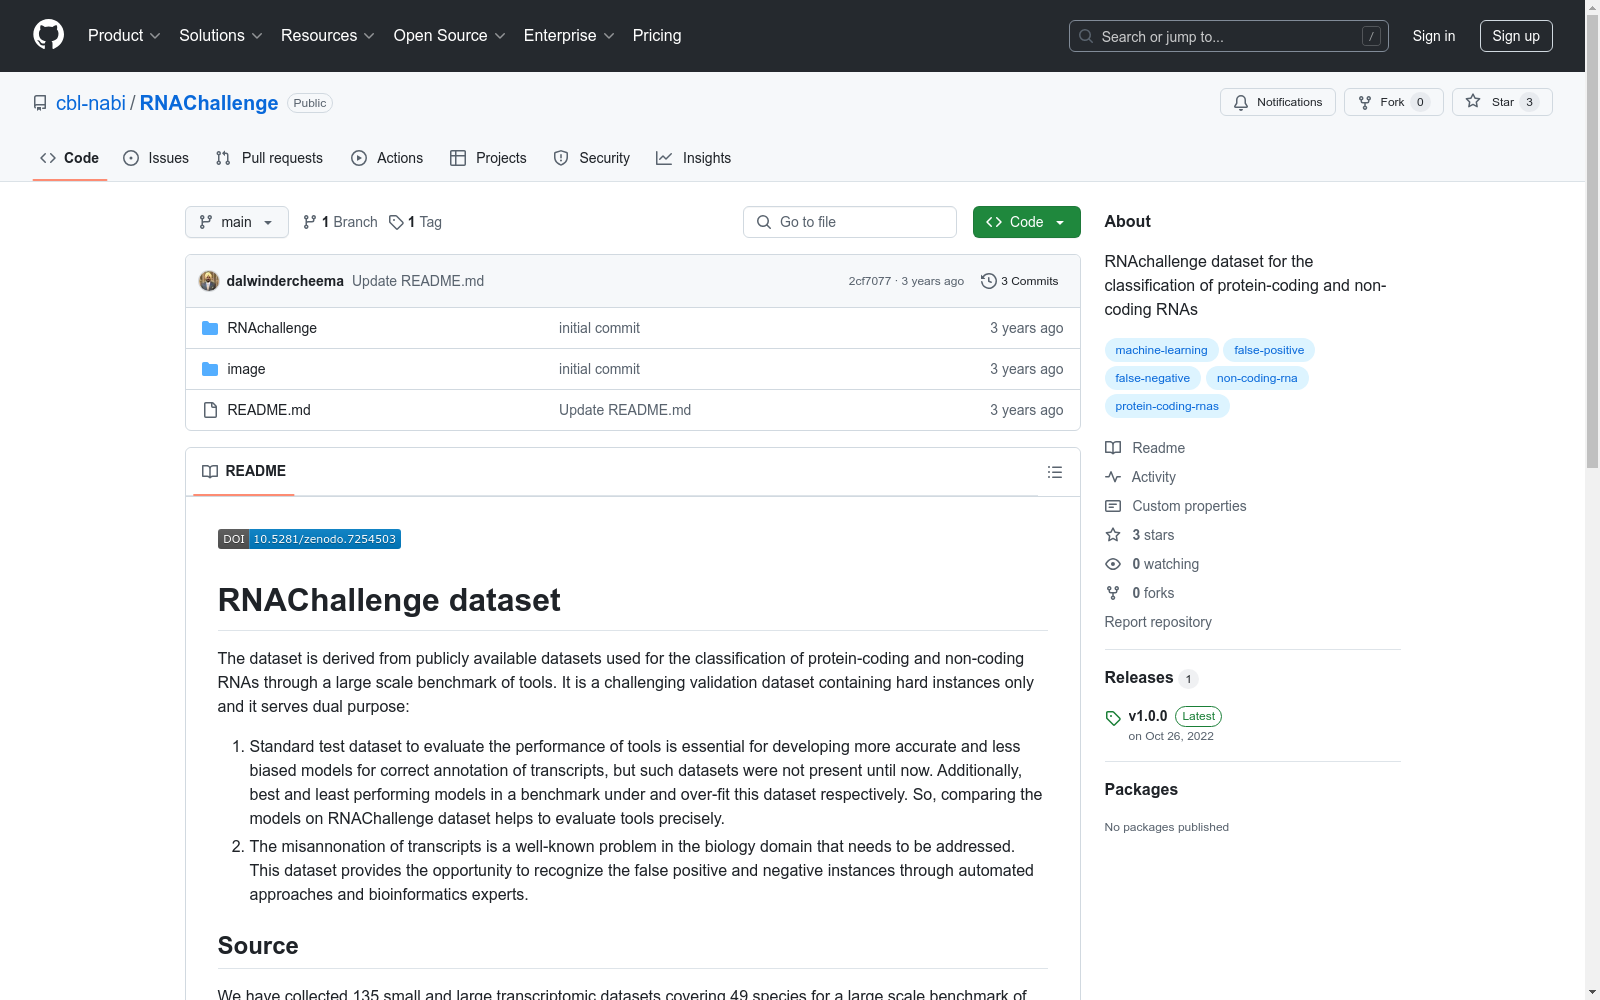Screen dimensions: 1600x1000
Task: Click the forks icon in About sidebar
Action: 1113,593
